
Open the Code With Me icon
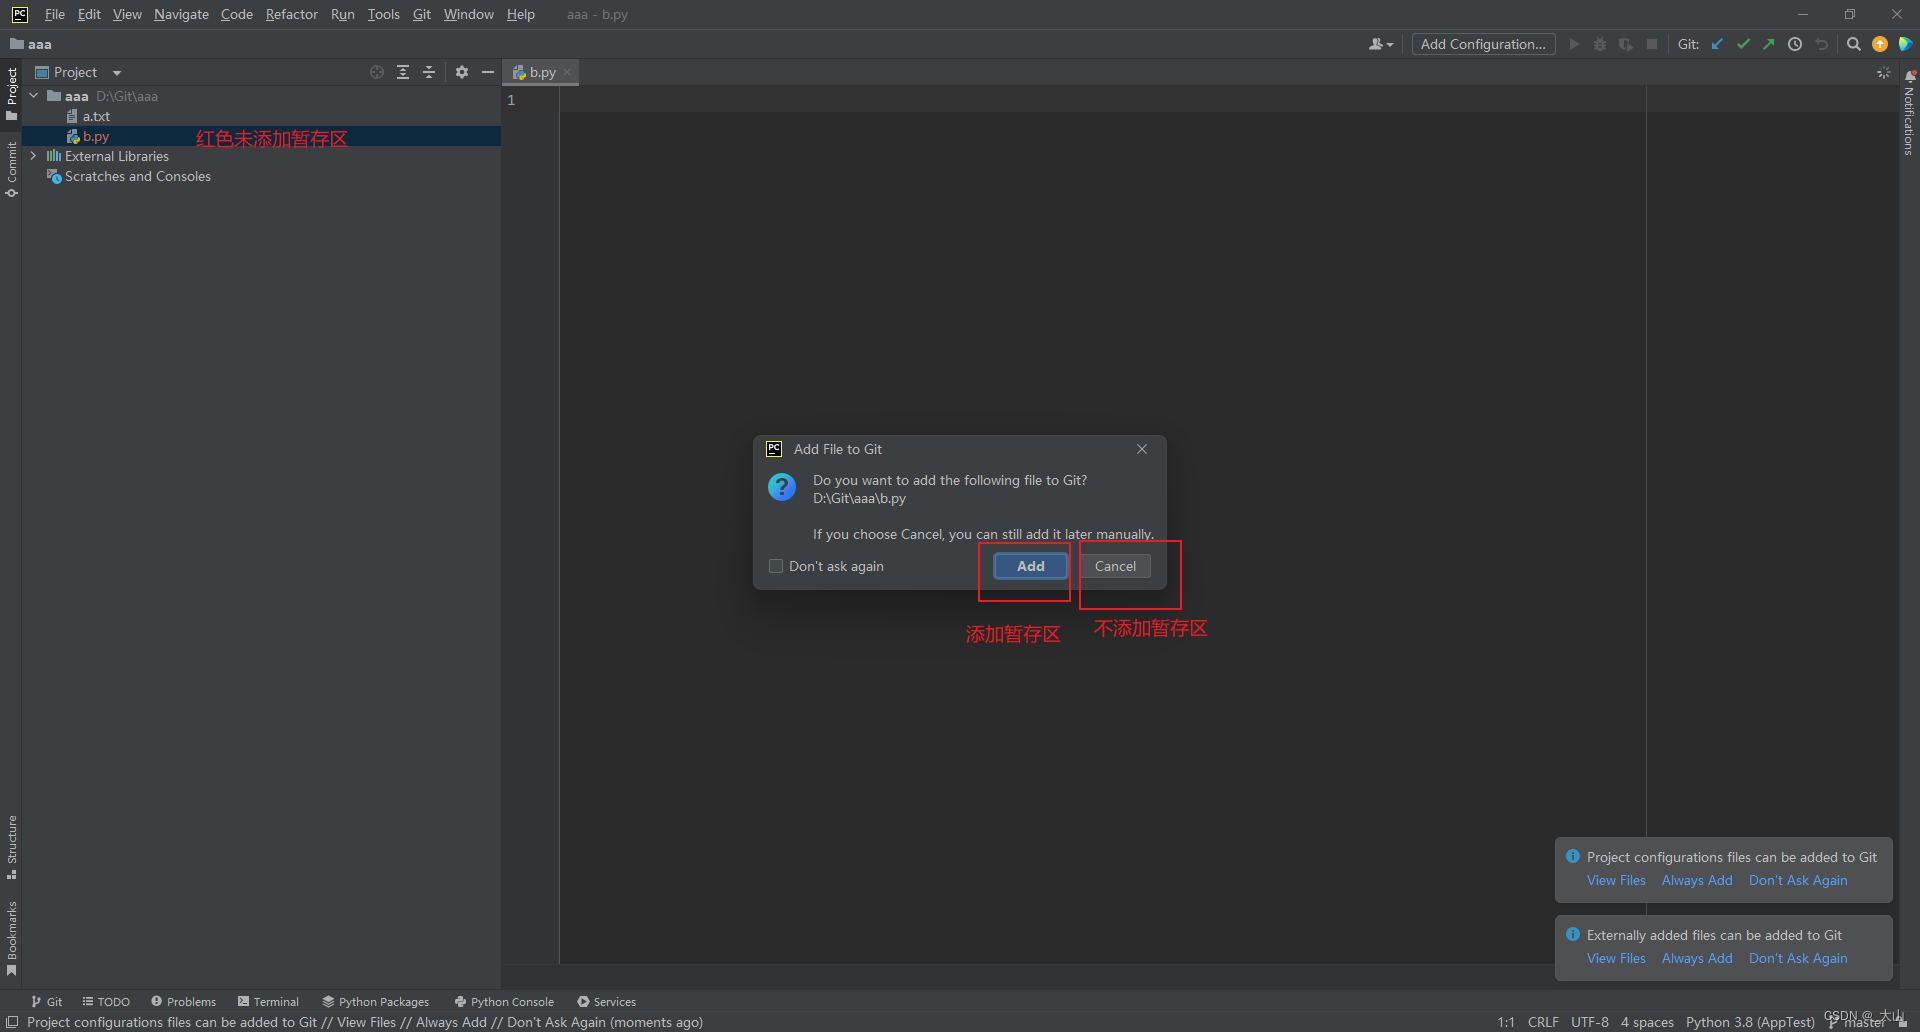(x=1905, y=44)
